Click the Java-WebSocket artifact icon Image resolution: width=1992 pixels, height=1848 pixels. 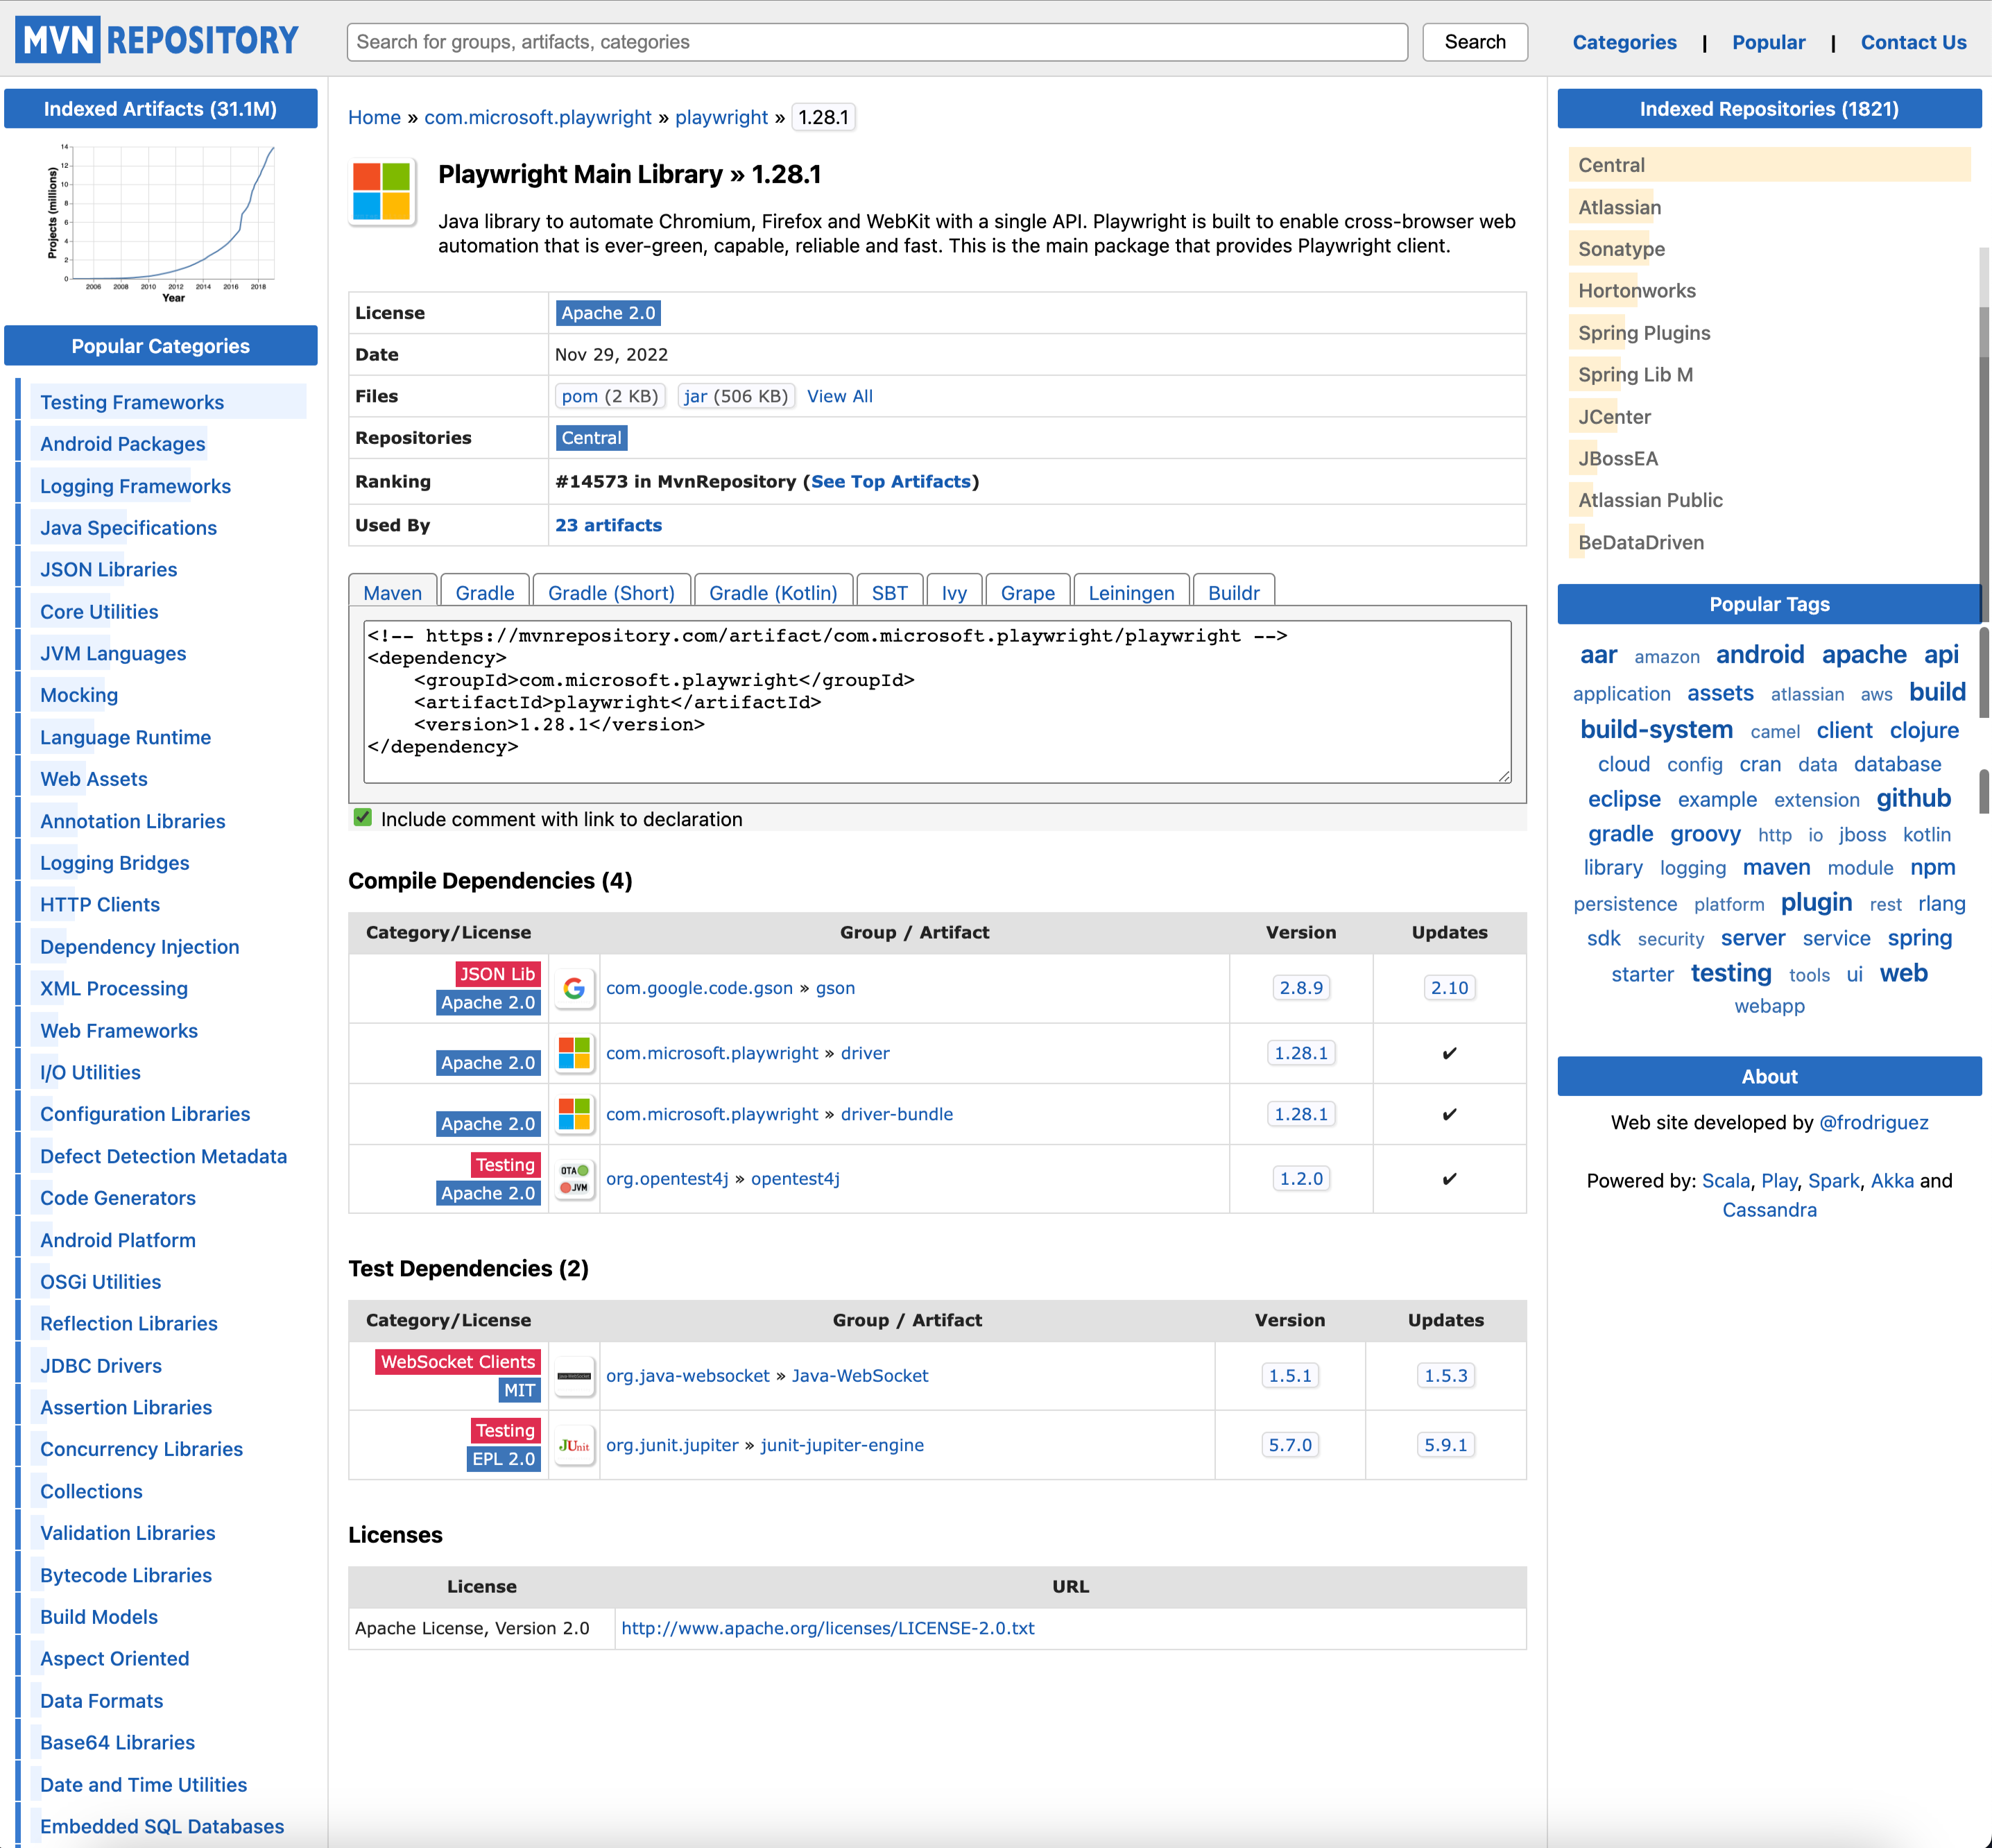click(574, 1376)
